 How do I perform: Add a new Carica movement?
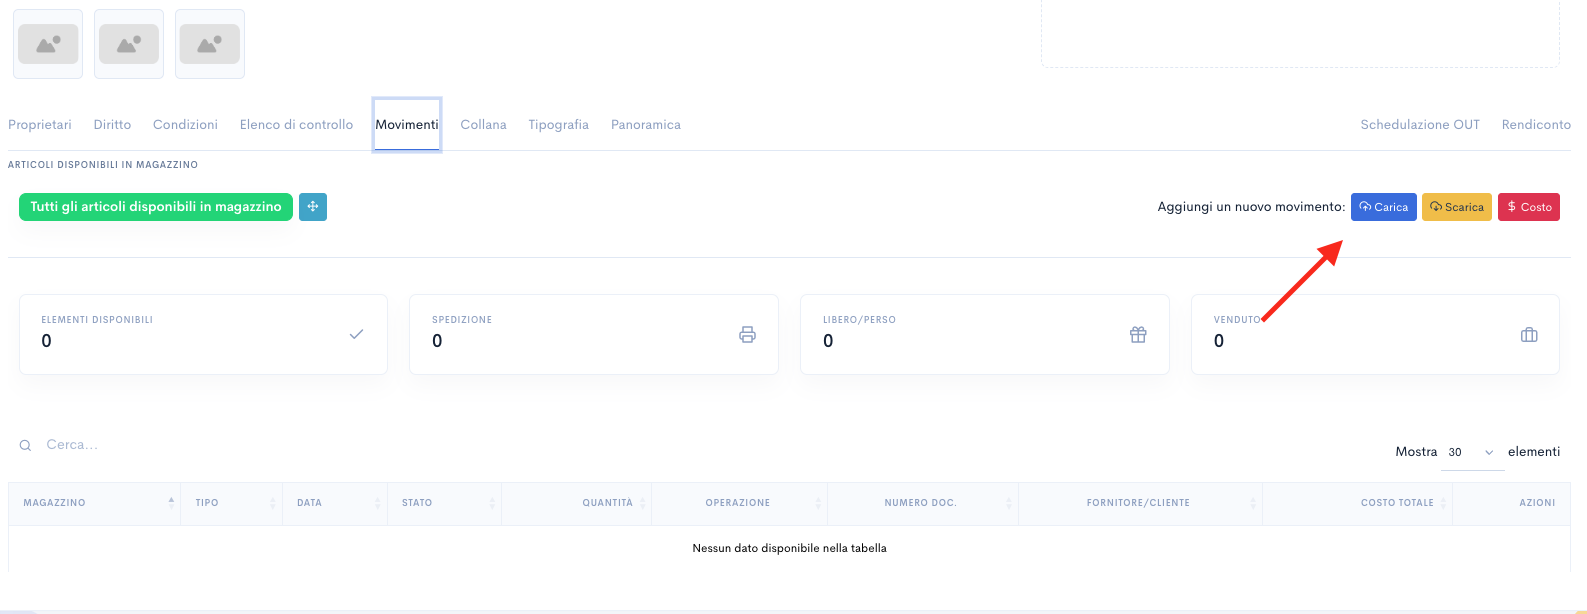click(1384, 207)
